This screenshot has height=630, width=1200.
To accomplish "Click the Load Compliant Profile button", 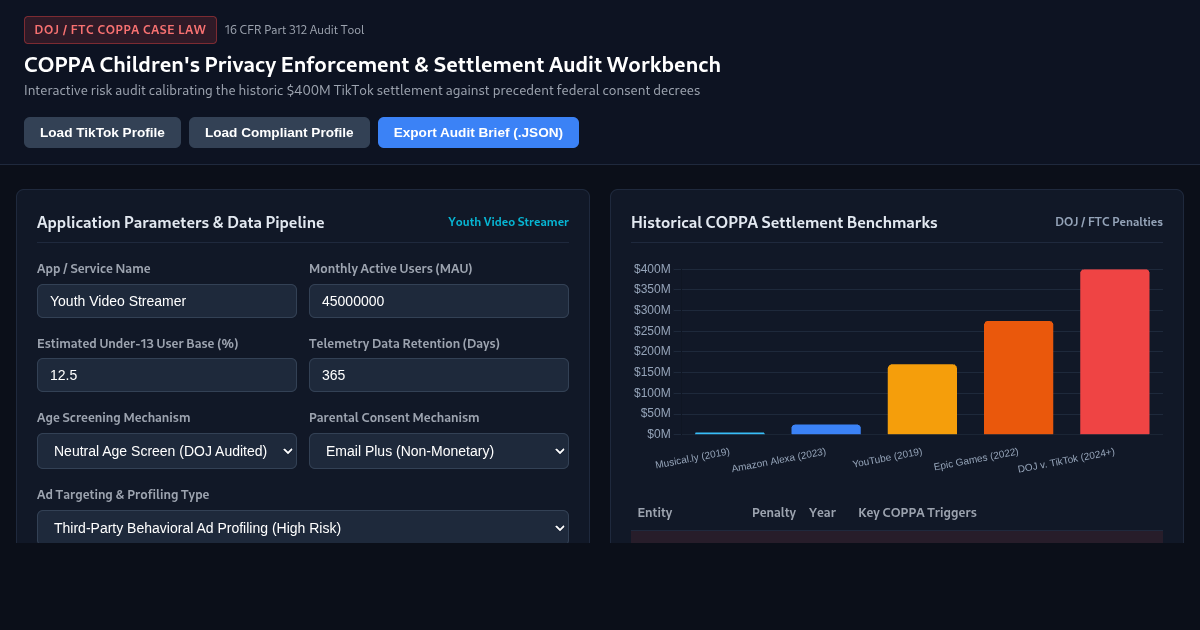I will [279, 132].
